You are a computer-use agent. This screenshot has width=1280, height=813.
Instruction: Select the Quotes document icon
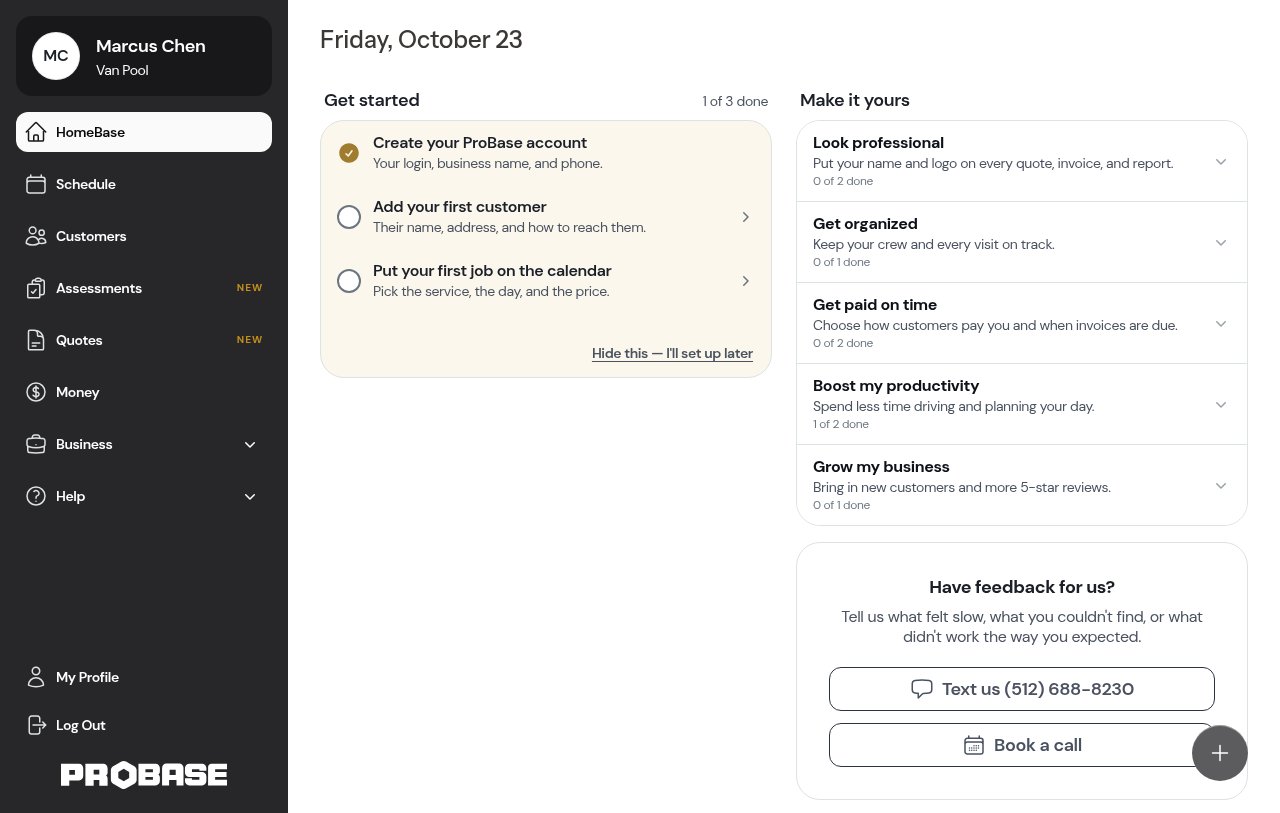pyautogui.click(x=36, y=340)
